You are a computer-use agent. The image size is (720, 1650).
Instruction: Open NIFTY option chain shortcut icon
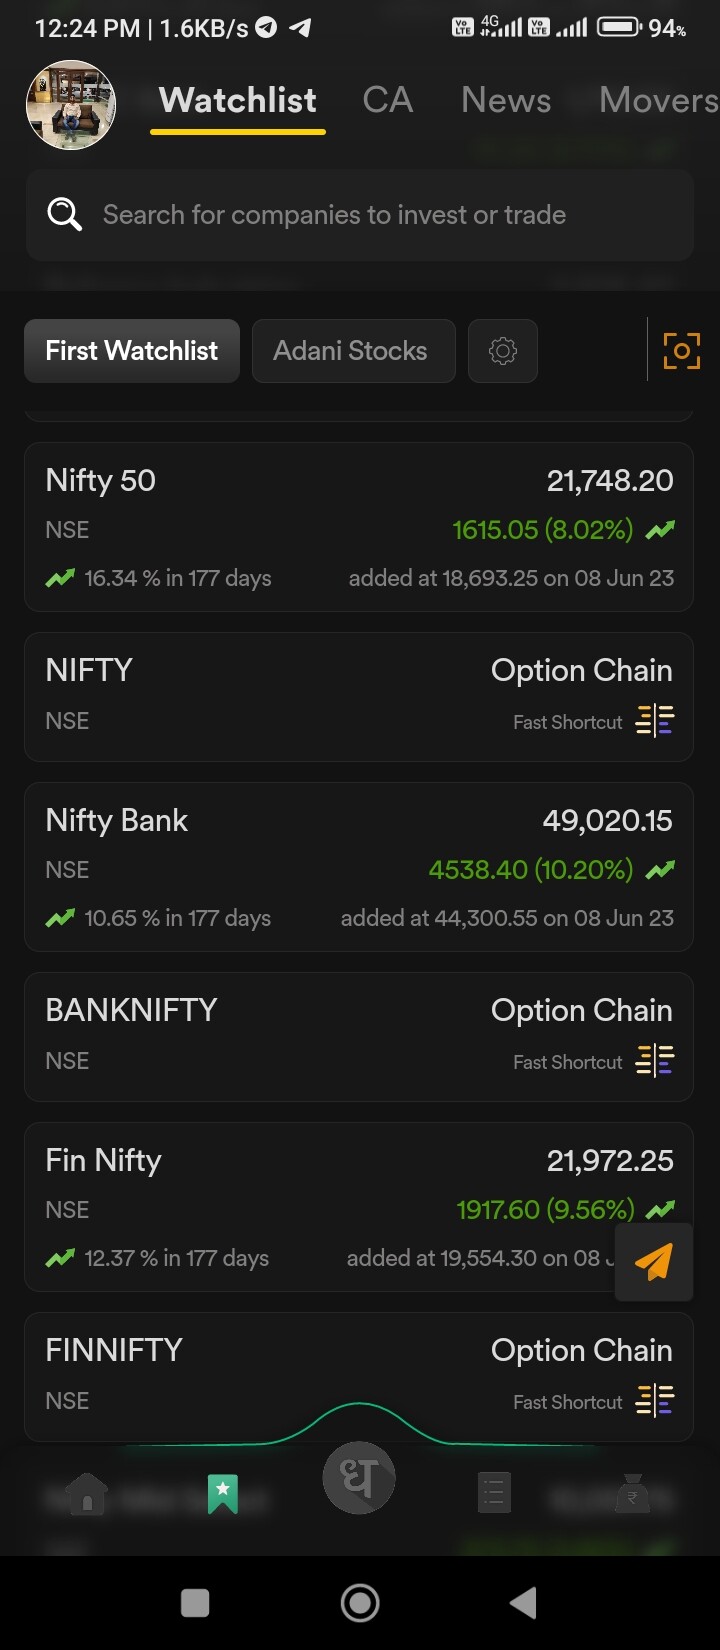[x=655, y=721]
